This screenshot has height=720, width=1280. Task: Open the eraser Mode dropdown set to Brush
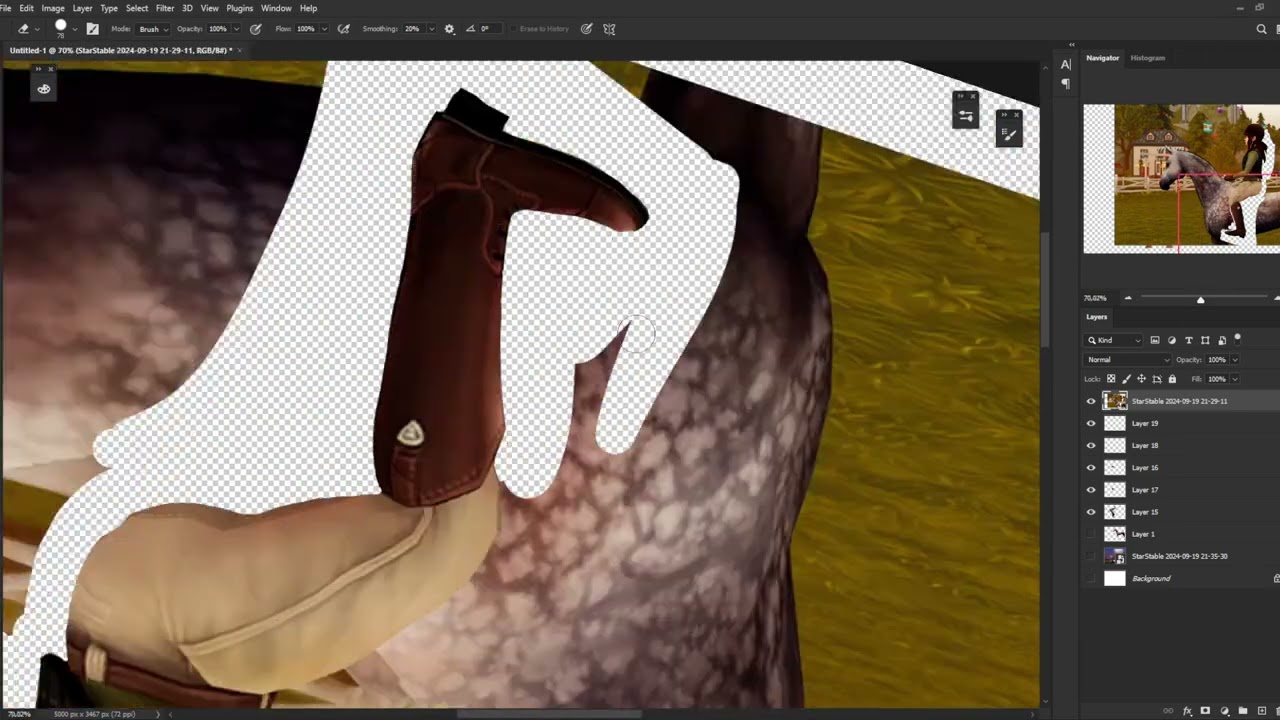[153, 29]
